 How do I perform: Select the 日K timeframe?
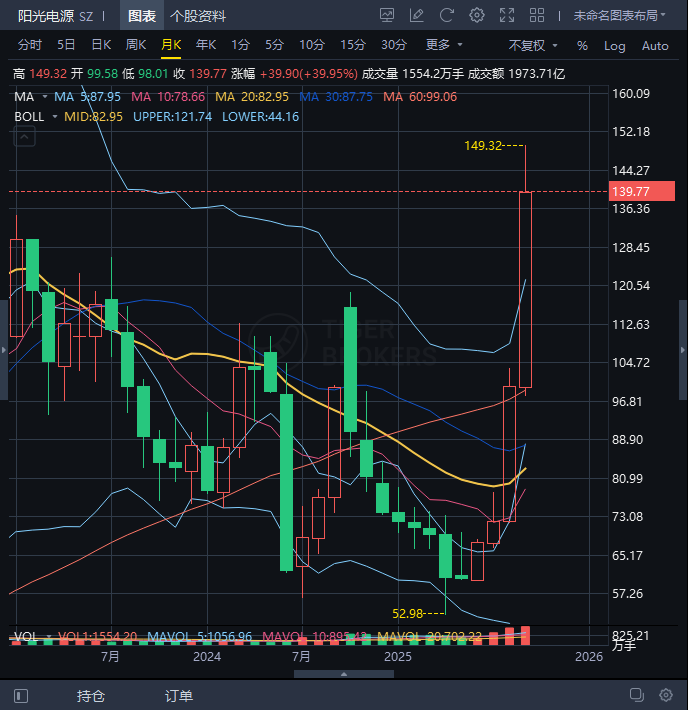pos(101,45)
